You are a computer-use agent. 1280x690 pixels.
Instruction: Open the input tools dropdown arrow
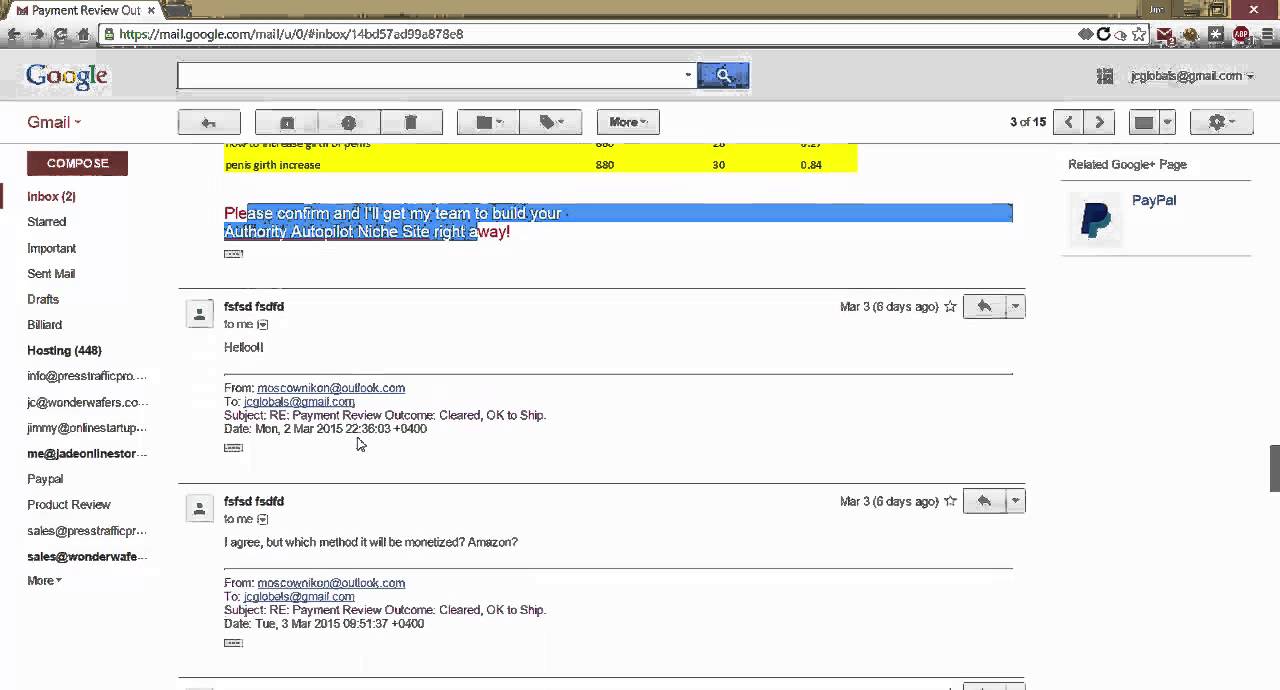pos(1167,122)
